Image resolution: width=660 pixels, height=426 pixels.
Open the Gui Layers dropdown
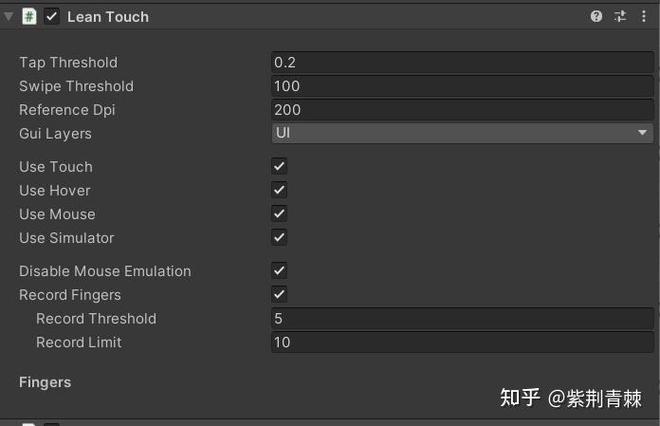[462, 133]
